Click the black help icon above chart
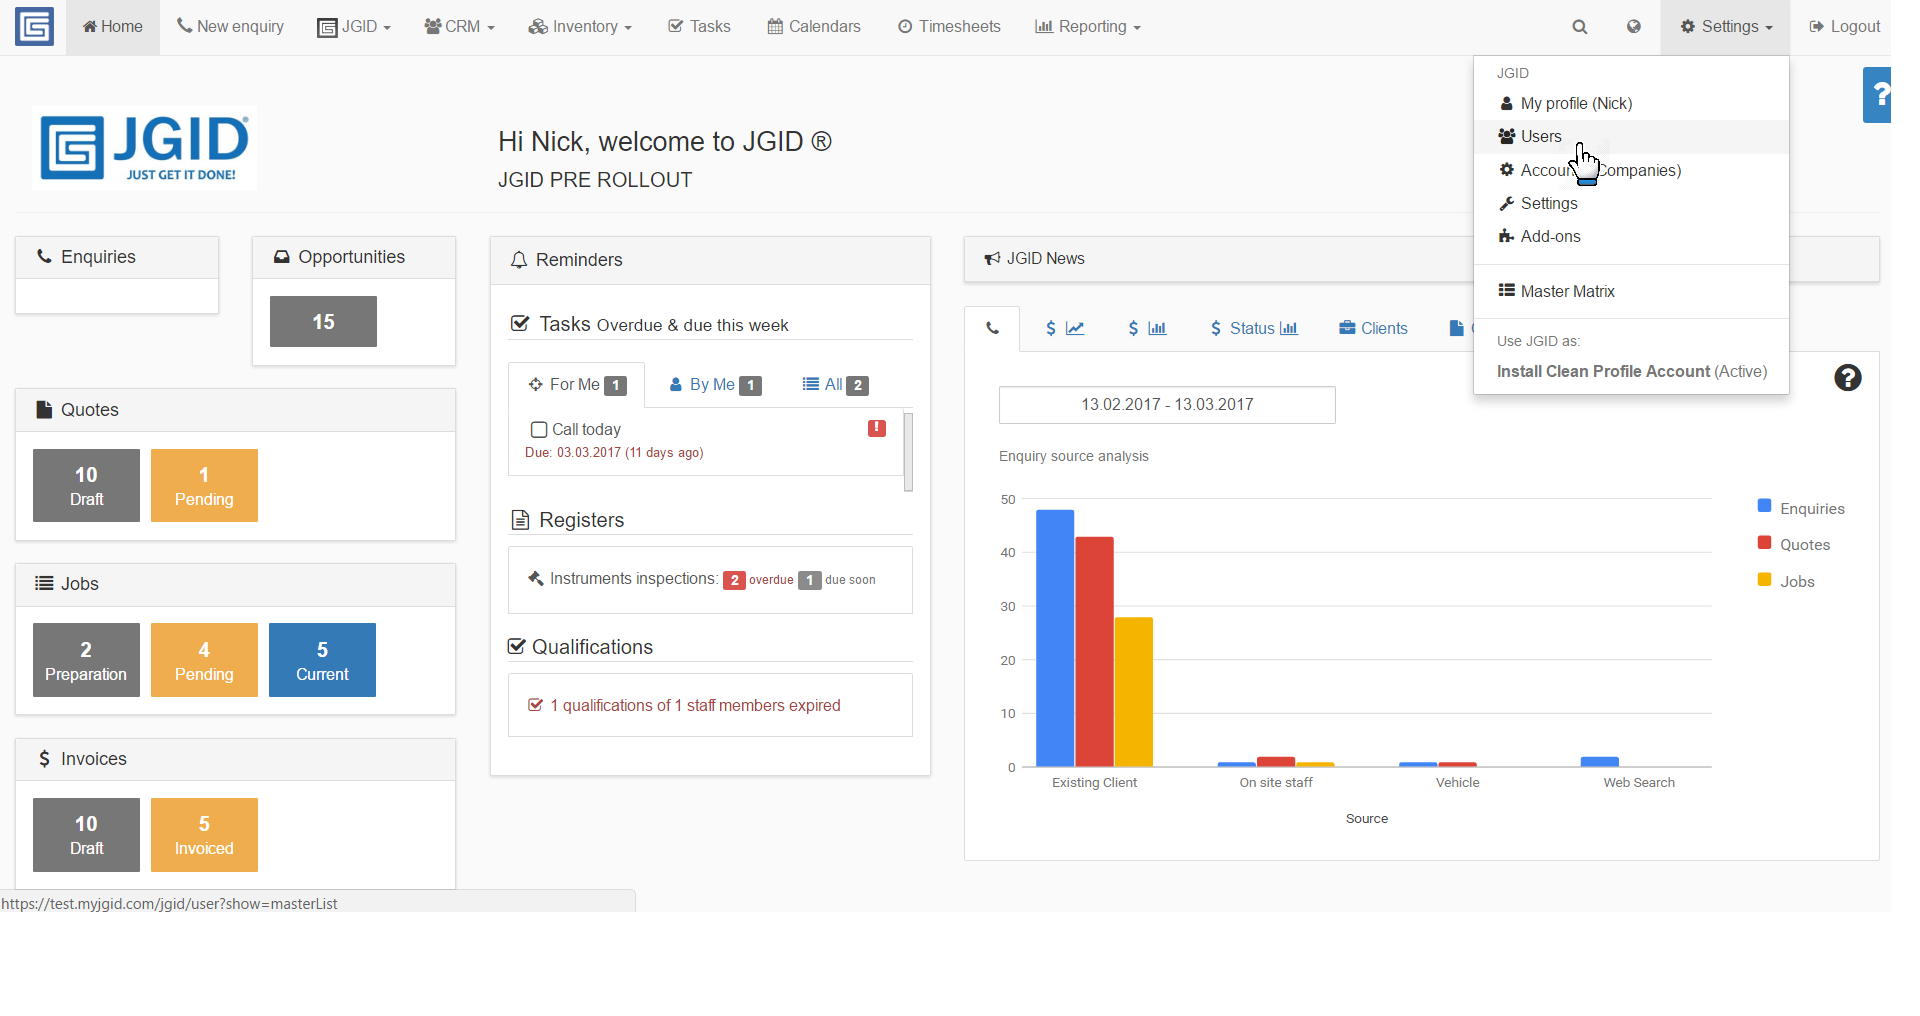The height and width of the screenshot is (1016, 1920). point(1848,378)
